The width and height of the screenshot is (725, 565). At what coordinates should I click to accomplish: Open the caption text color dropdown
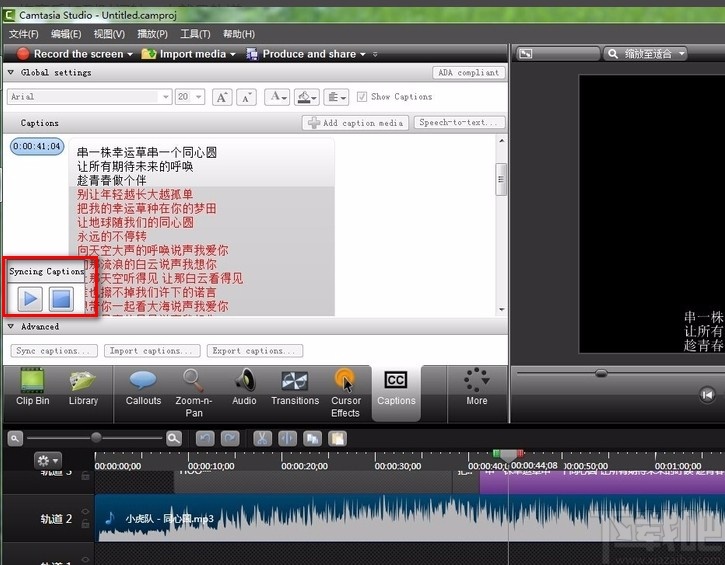point(277,97)
